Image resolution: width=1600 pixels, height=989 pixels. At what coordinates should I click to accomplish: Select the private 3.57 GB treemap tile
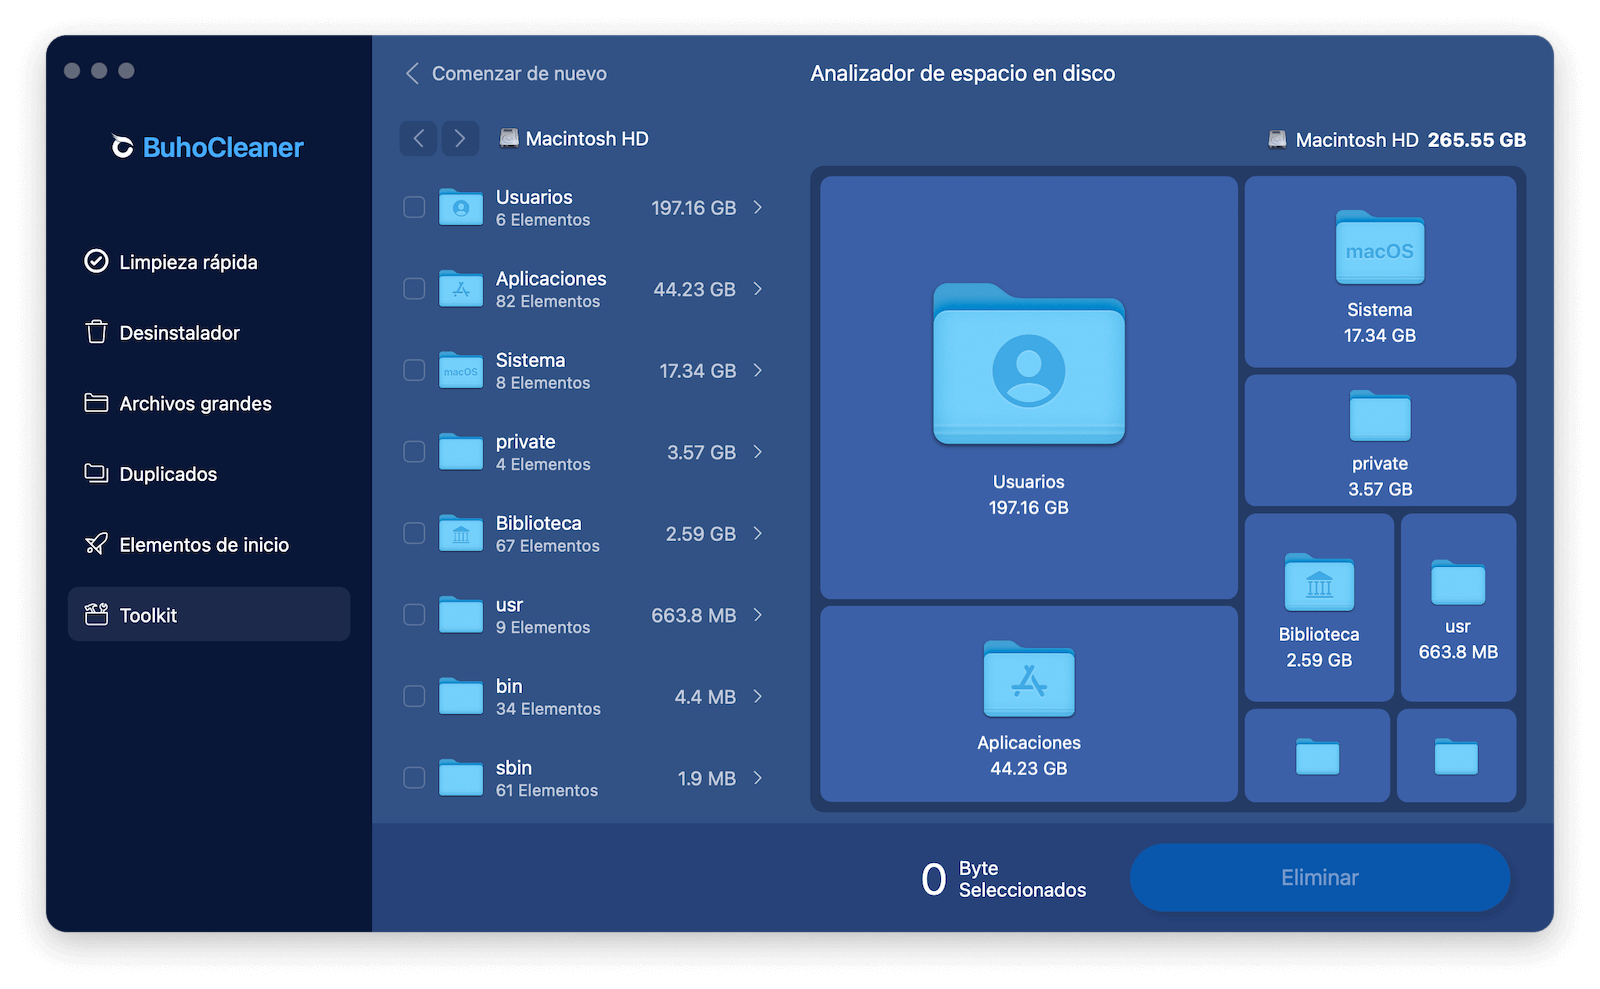1380,440
